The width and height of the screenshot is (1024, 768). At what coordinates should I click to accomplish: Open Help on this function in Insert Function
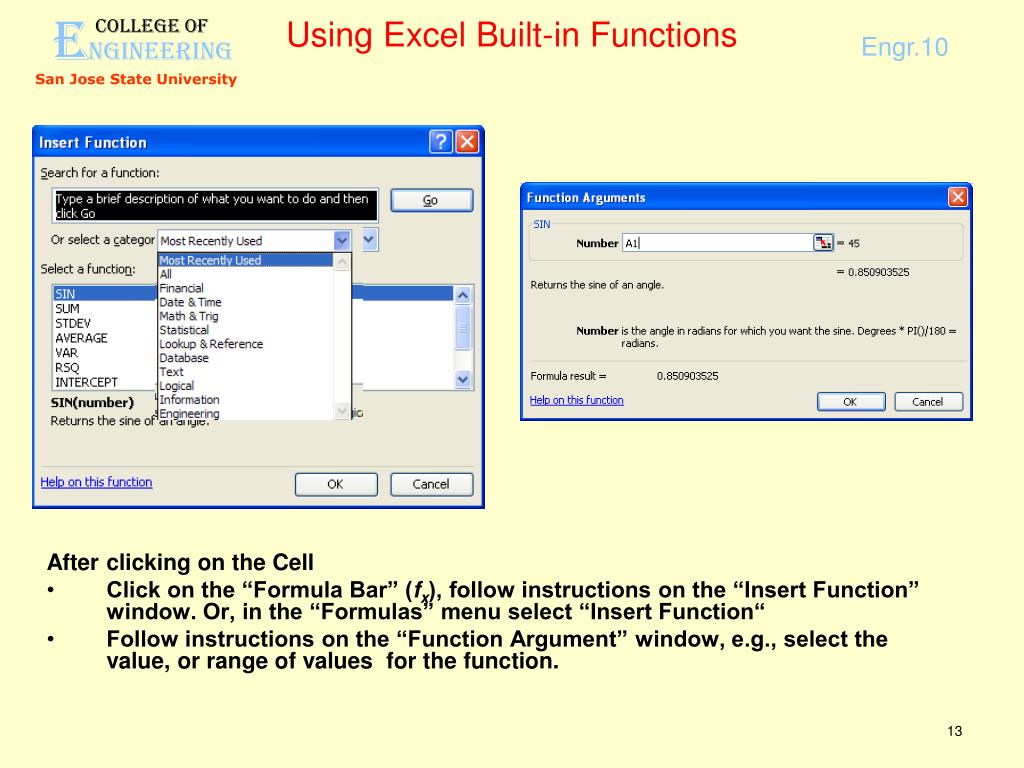coord(96,482)
